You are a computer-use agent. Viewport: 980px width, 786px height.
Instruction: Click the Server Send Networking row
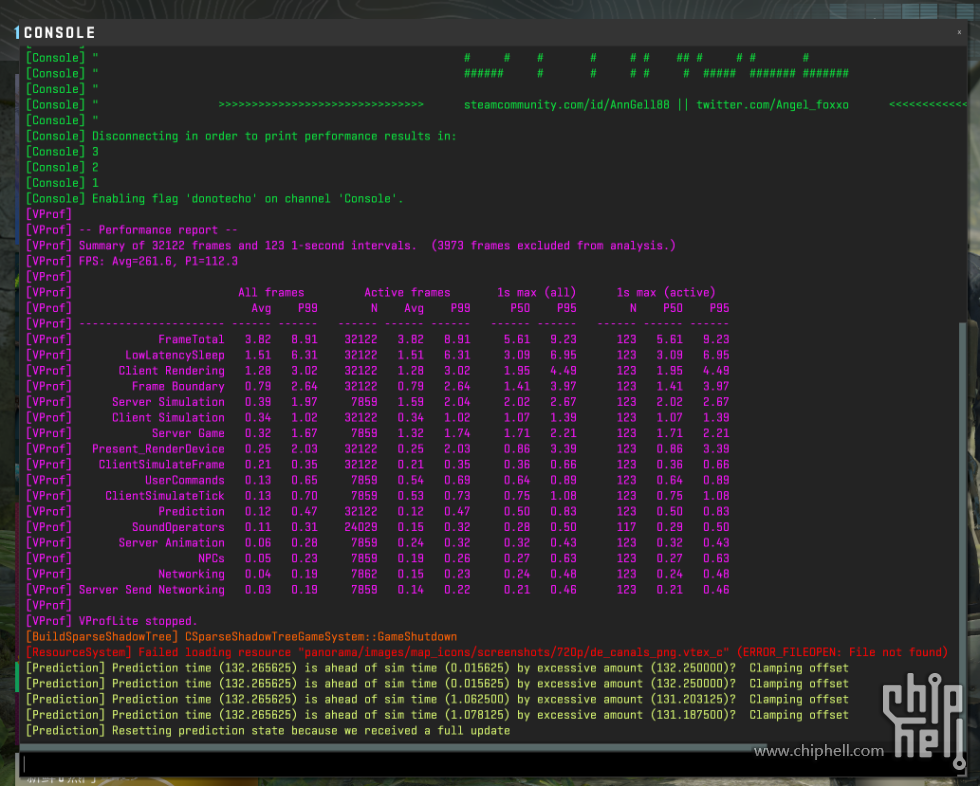(152, 590)
